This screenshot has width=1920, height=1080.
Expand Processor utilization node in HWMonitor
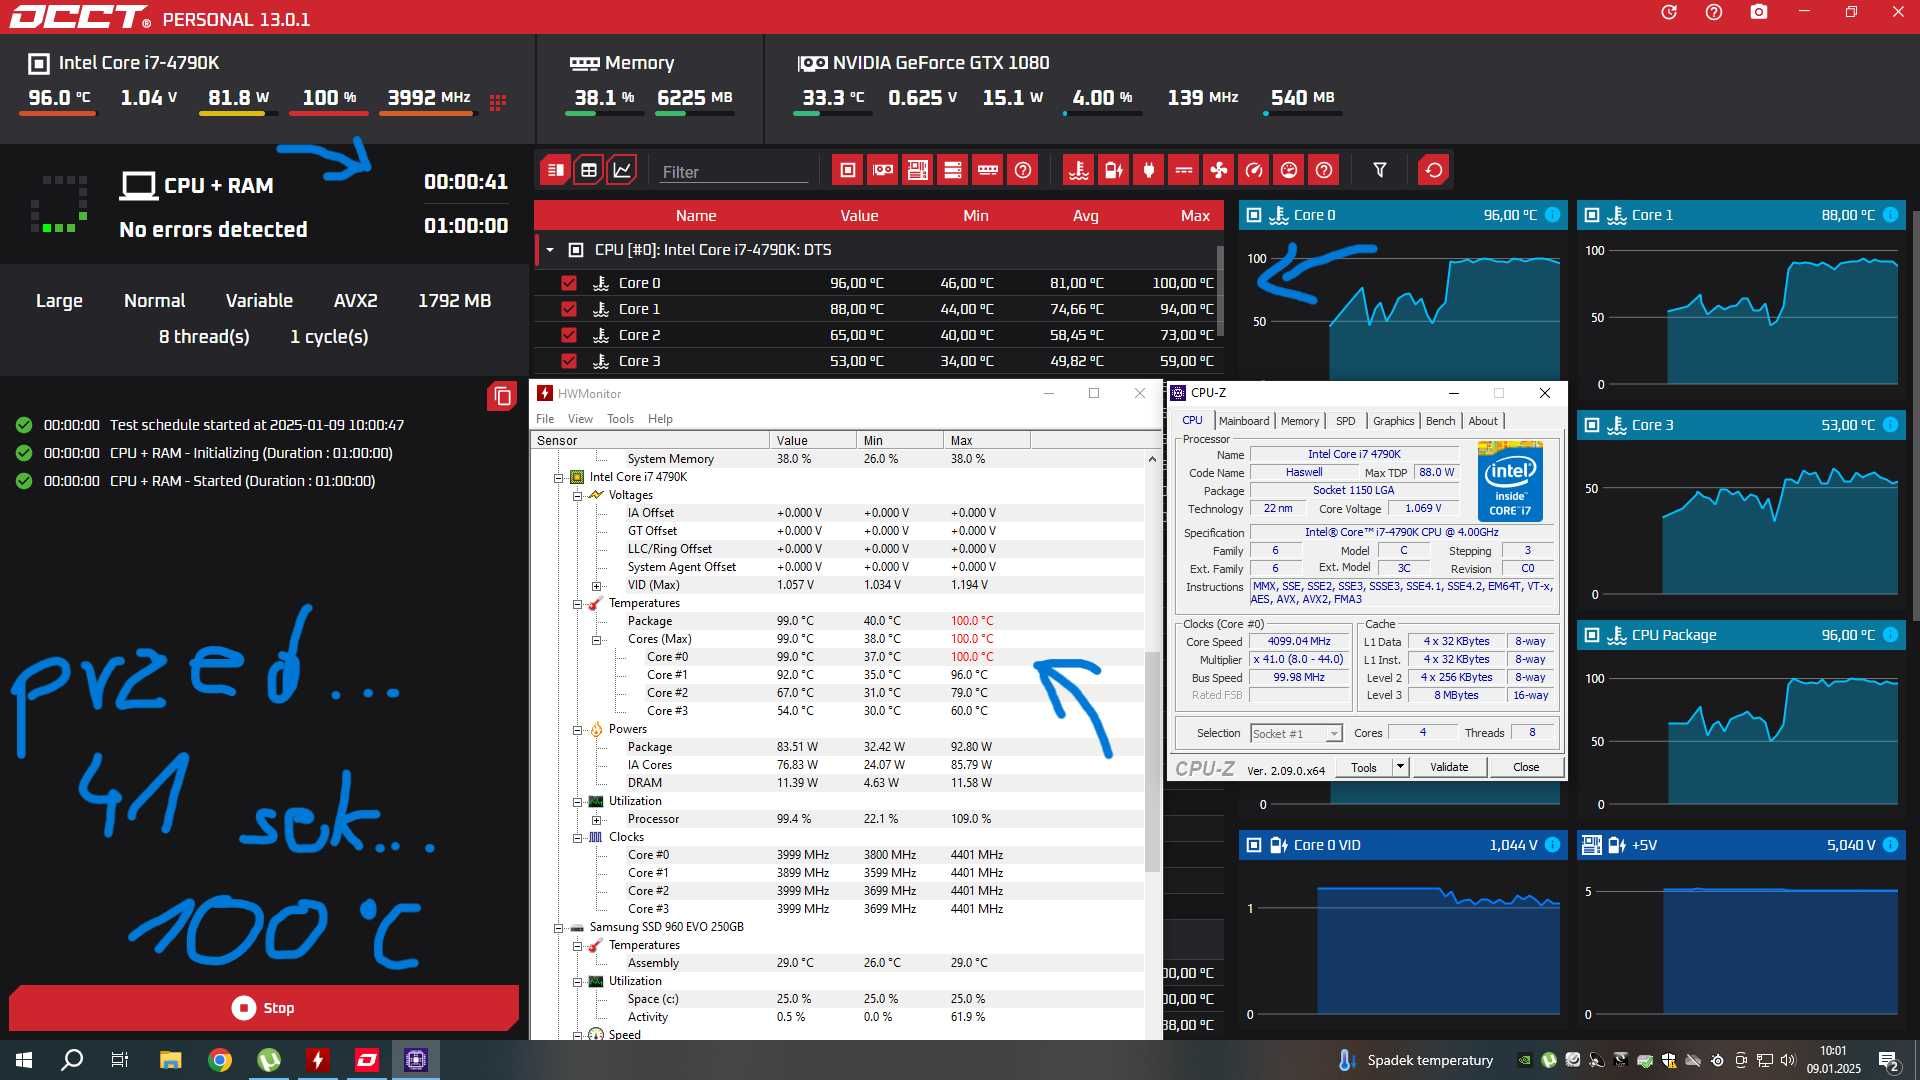point(596,820)
